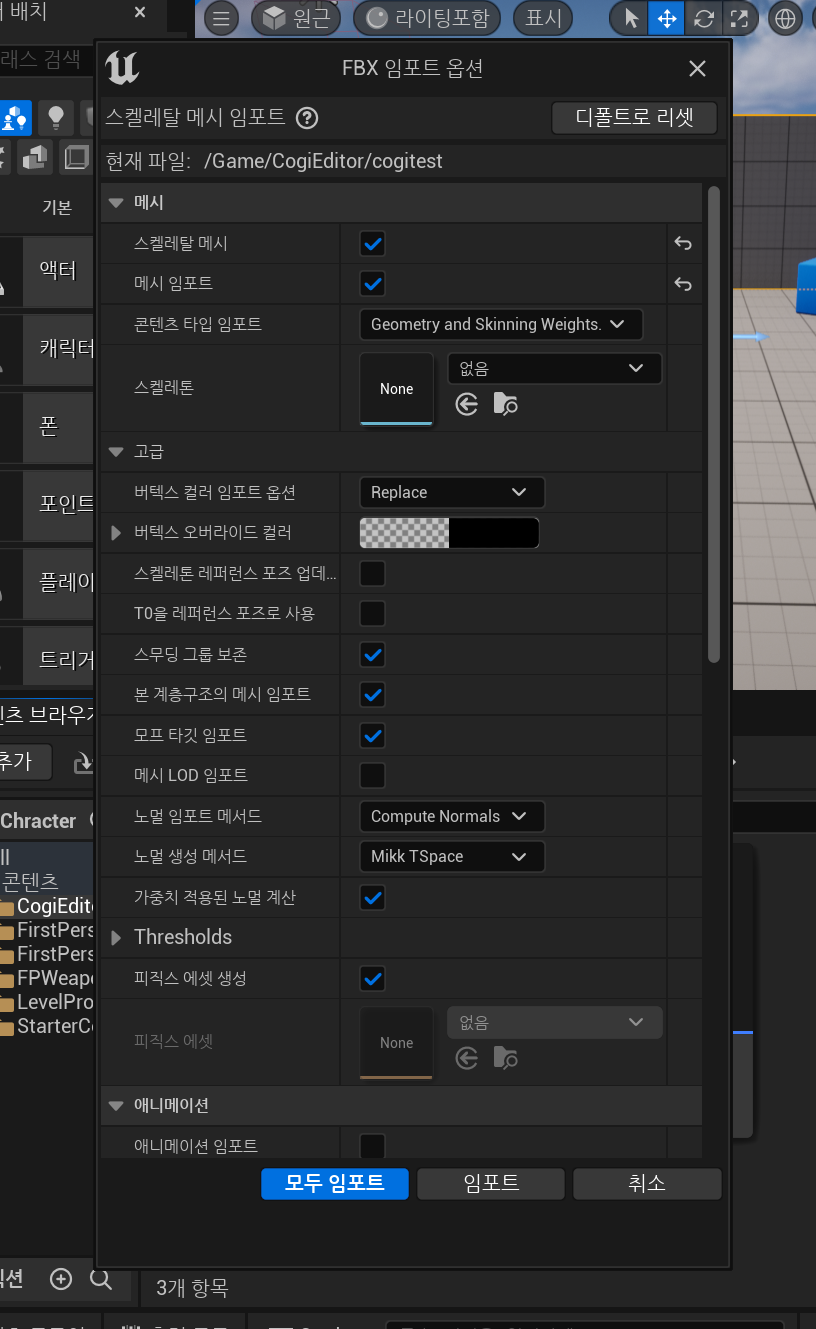Reset 메시 임포트 to default arrow
The width and height of the screenshot is (816, 1329).
coord(683,284)
